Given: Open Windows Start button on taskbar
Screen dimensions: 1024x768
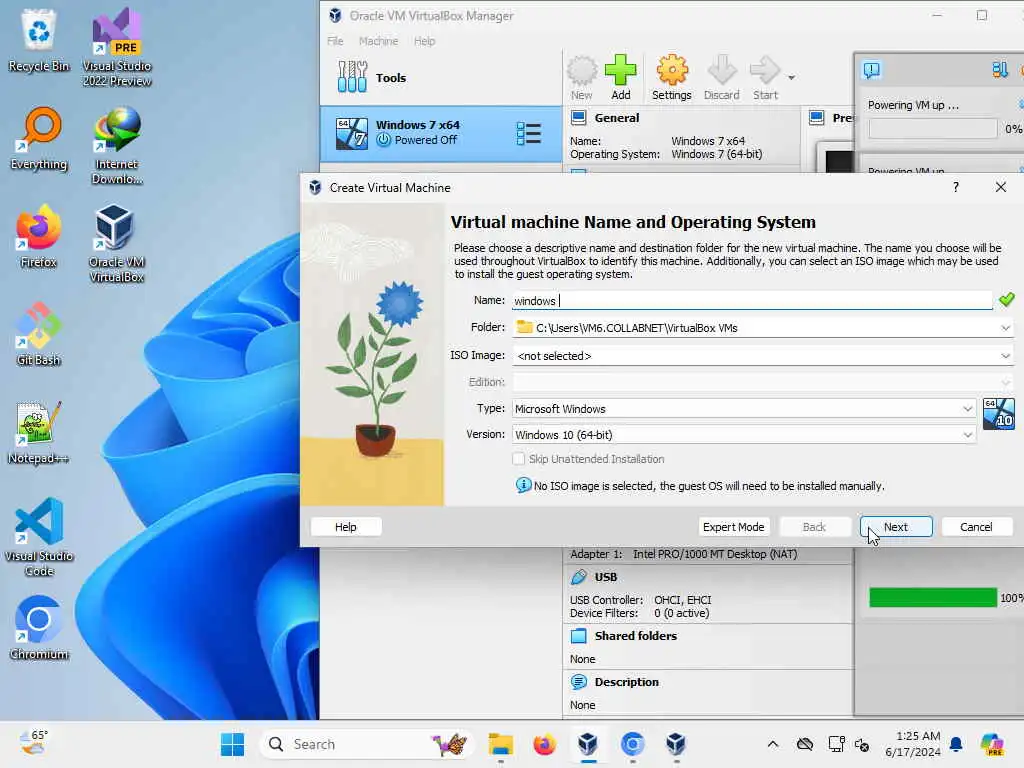Looking at the screenshot, I should (232, 744).
